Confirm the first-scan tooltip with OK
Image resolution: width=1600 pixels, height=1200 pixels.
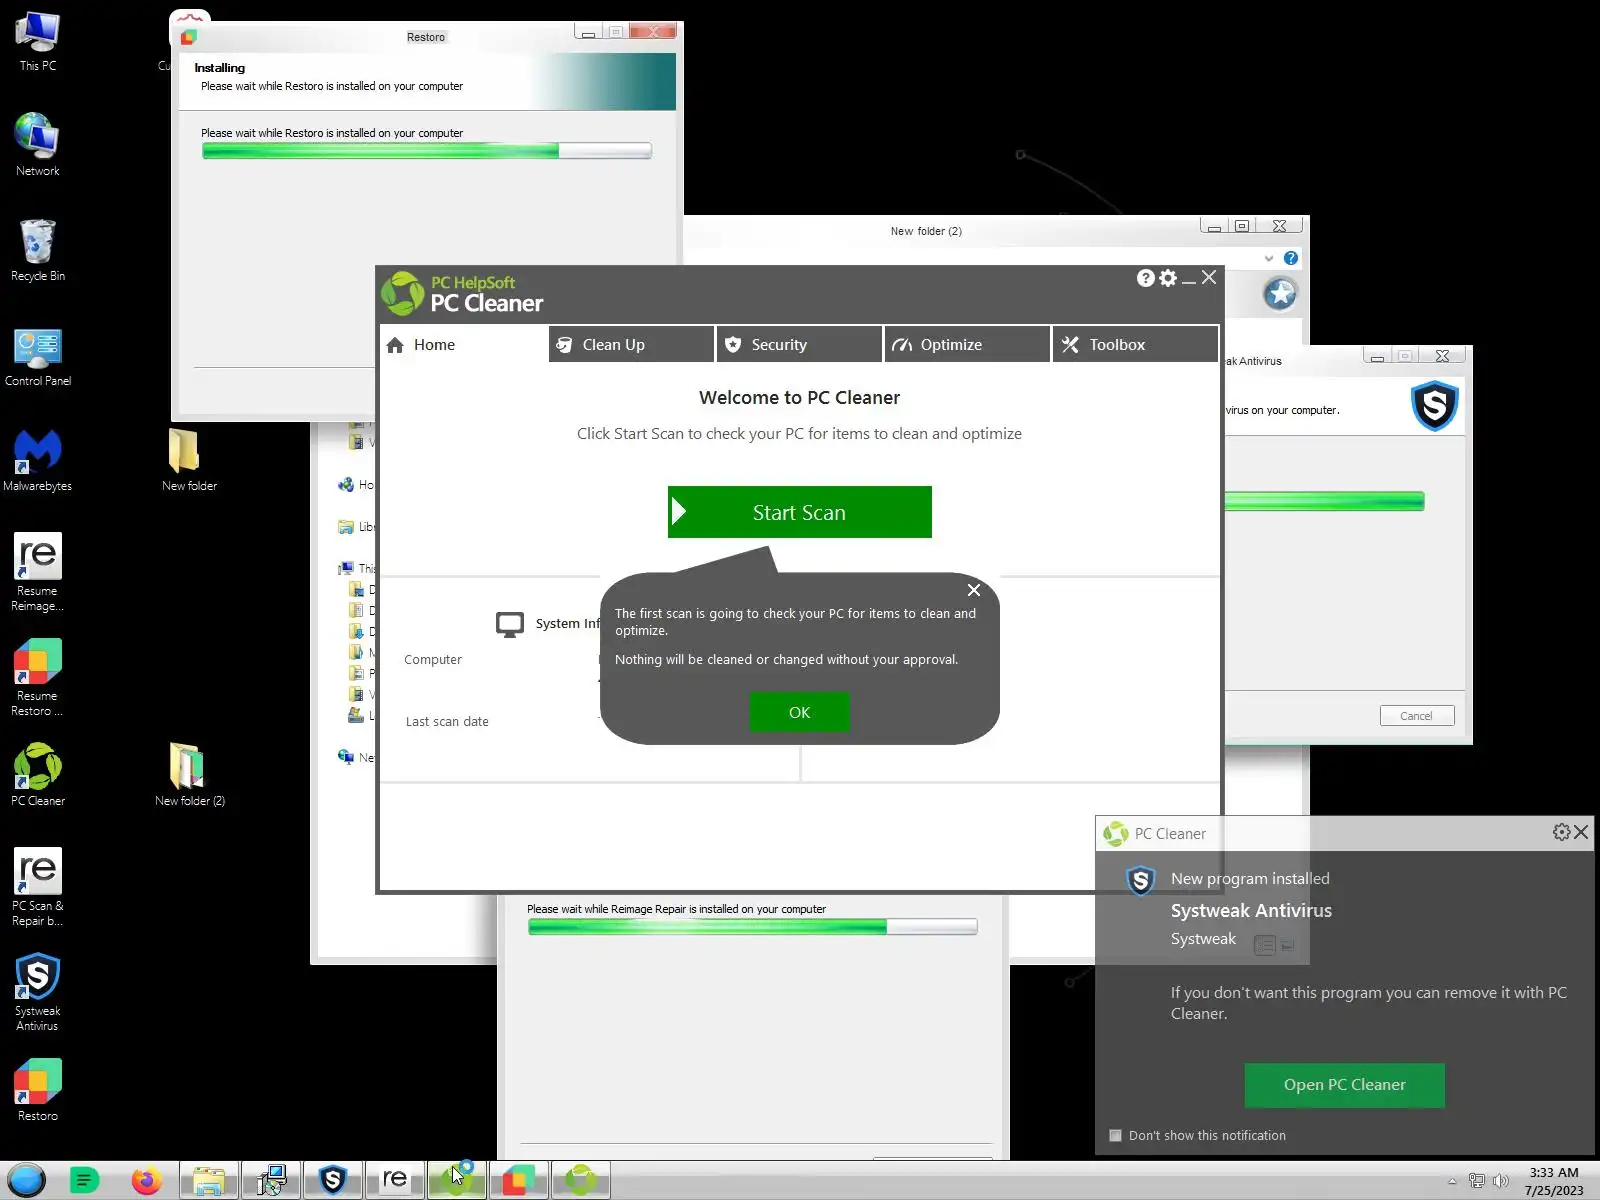(800, 712)
